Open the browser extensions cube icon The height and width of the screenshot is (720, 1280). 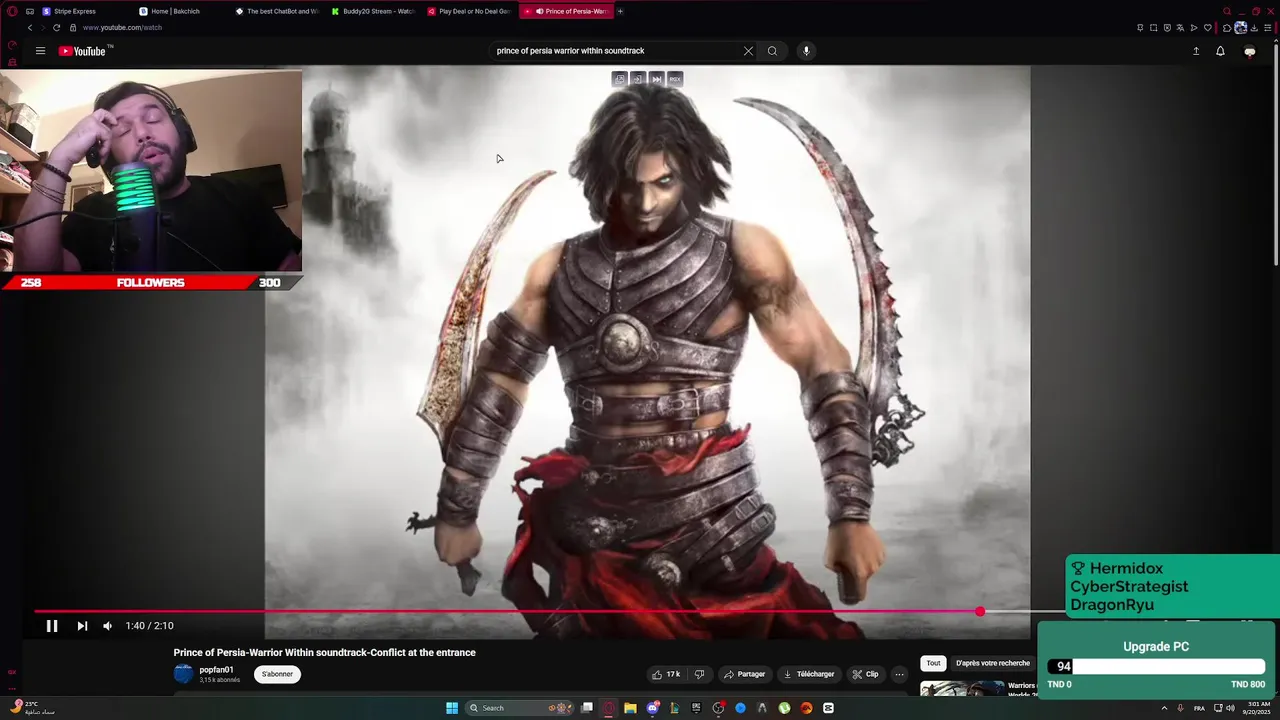click(x=1227, y=28)
